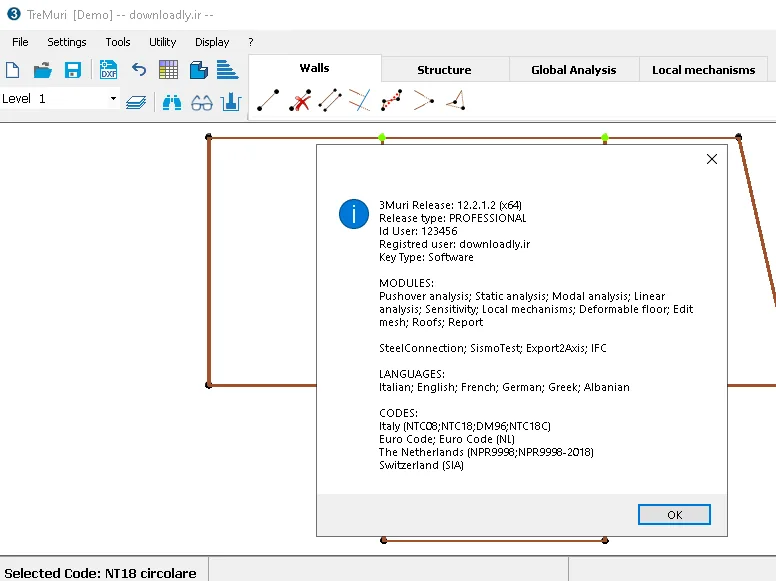Screen dimensions: 776x581
Task: Switch to the Global Analysis tab
Action: (x=574, y=70)
